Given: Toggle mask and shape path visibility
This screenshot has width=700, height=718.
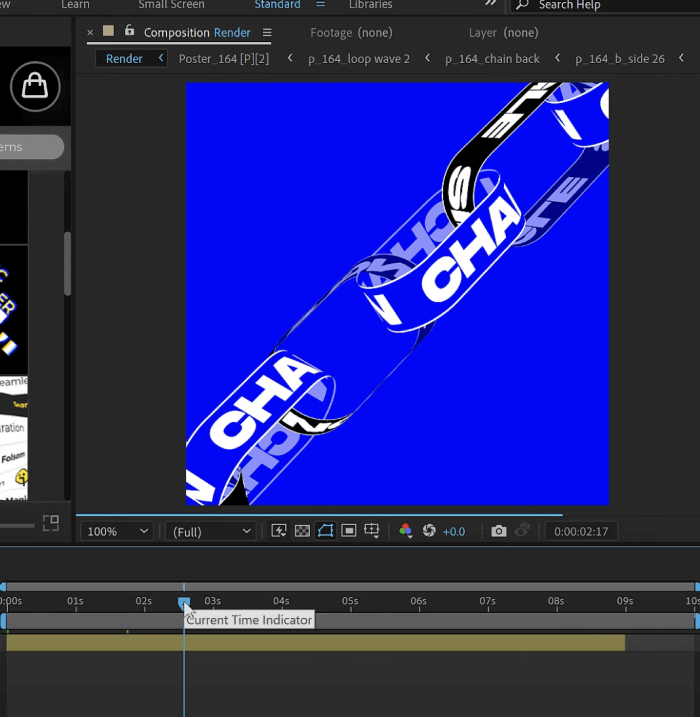Looking at the screenshot, I should coord(325,531).
